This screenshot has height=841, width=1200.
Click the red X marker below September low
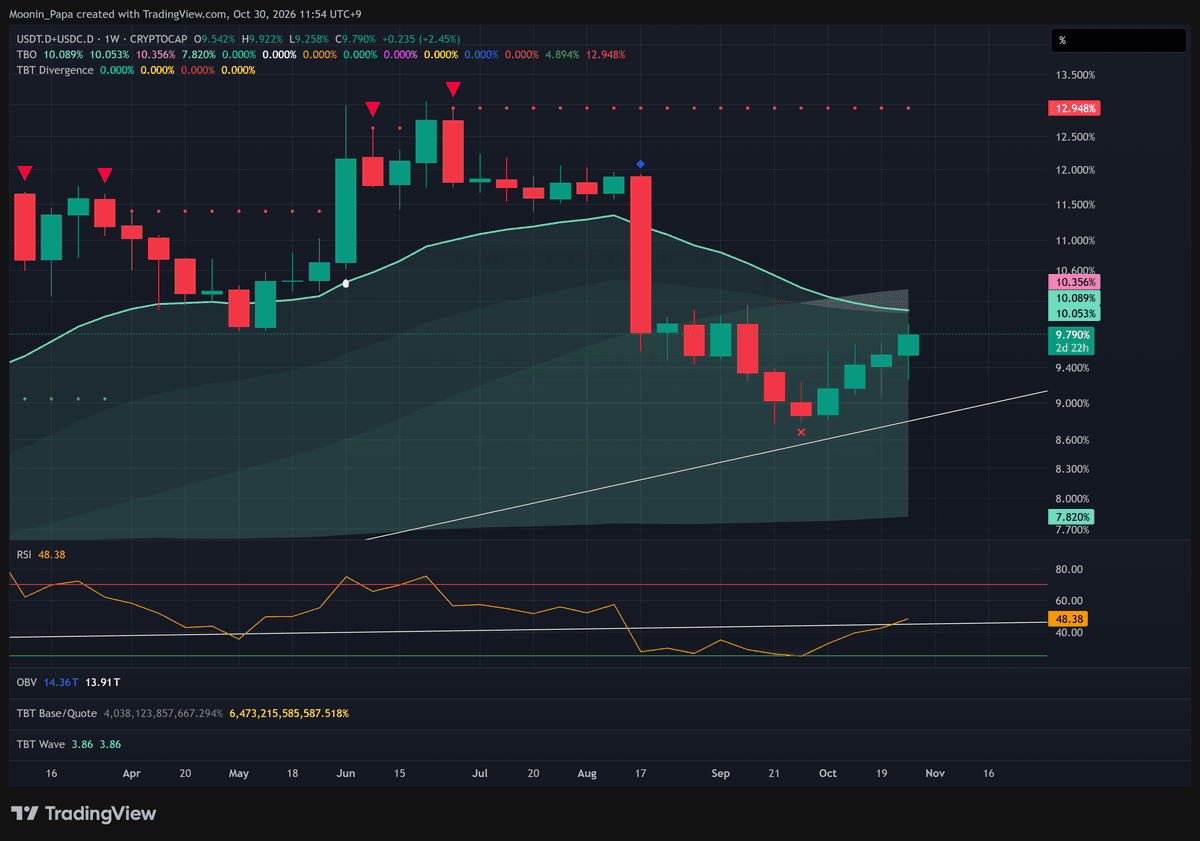801,432
